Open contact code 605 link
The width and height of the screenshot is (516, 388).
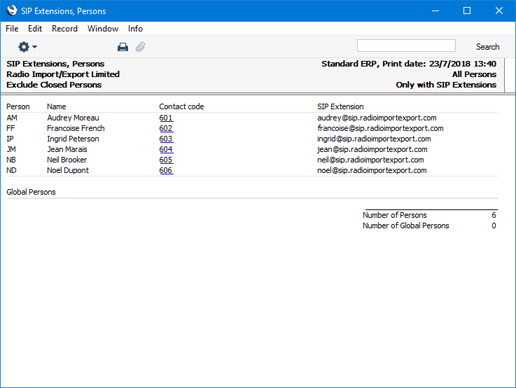pyautogui.click(x=166, y=160)
